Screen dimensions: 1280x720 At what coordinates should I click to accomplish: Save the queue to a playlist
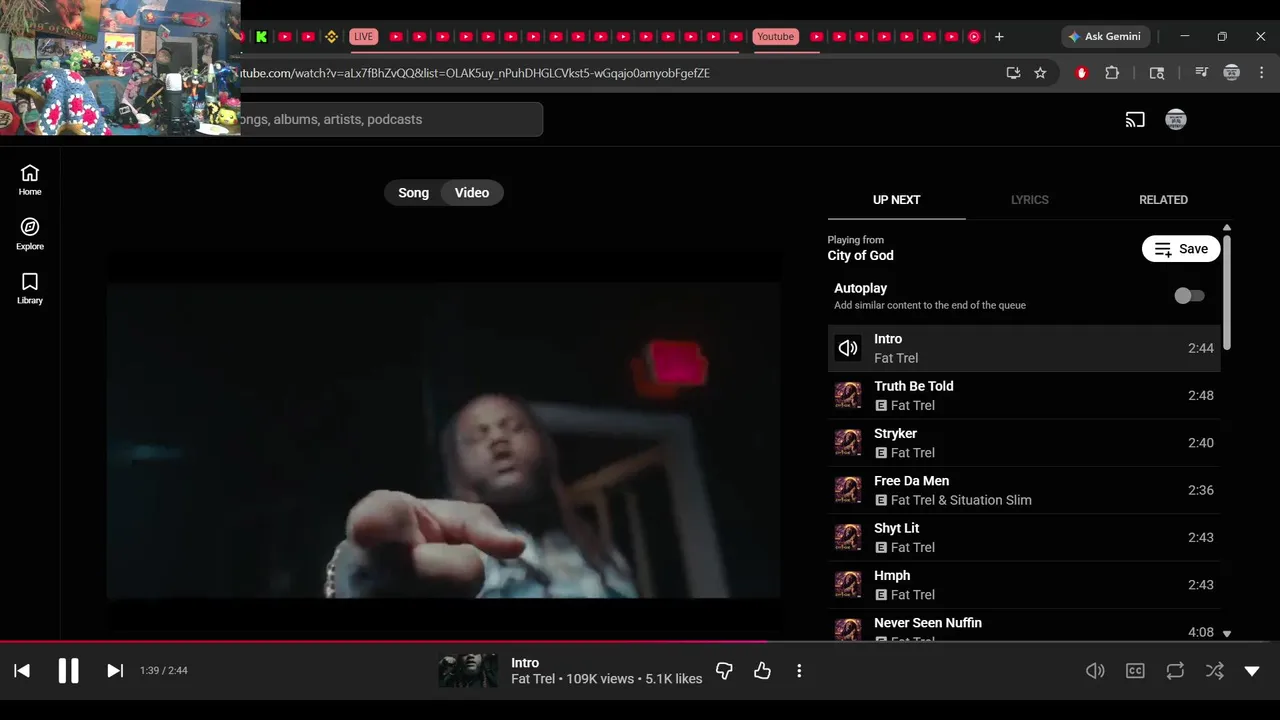1181,249
